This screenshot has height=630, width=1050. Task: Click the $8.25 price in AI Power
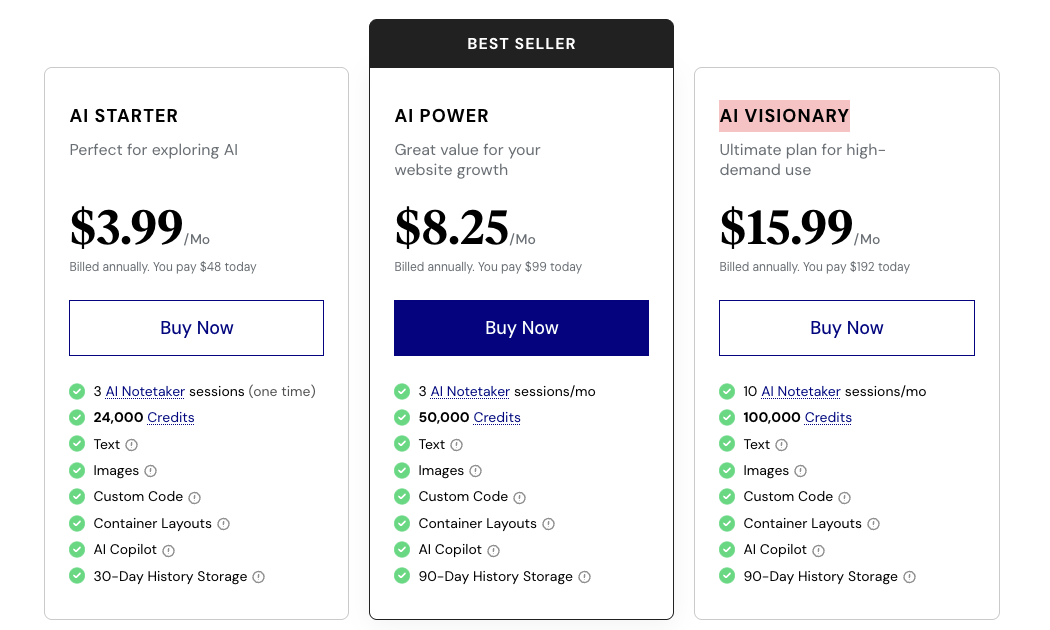tap(452, 228)
